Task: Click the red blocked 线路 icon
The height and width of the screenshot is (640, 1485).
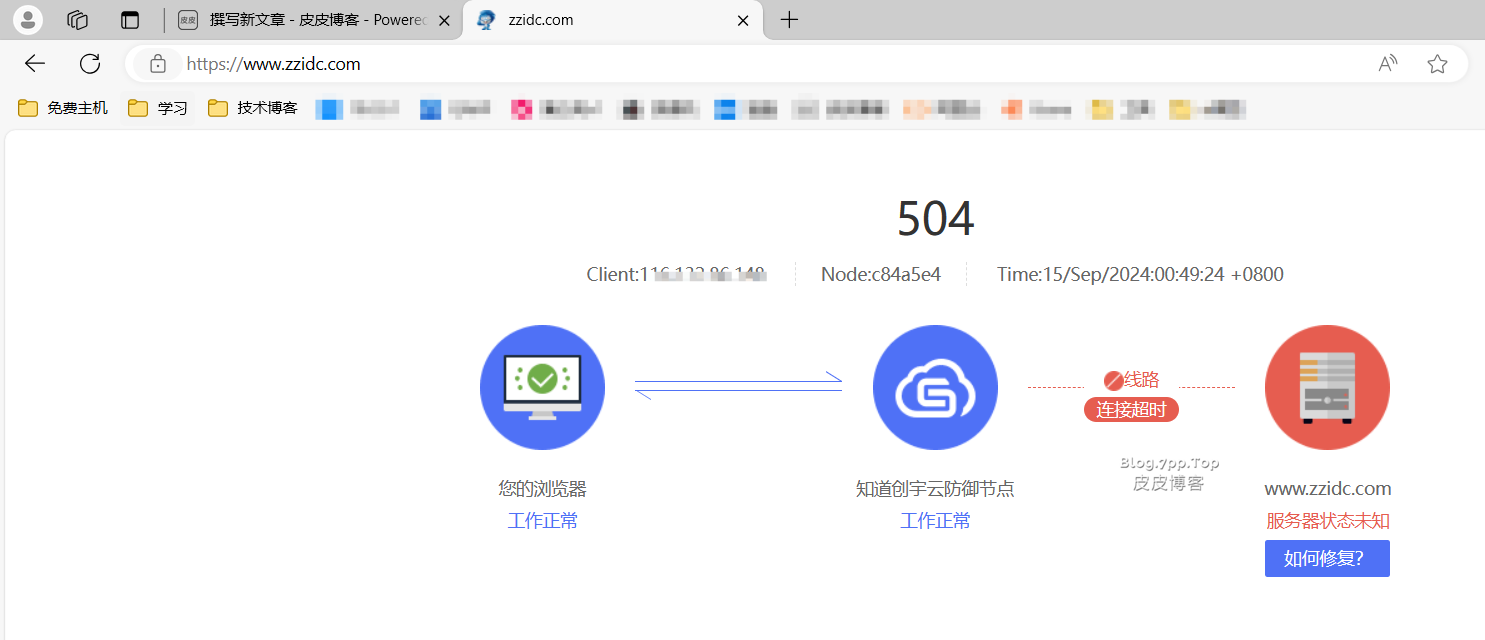Action: pos(1113,380)
